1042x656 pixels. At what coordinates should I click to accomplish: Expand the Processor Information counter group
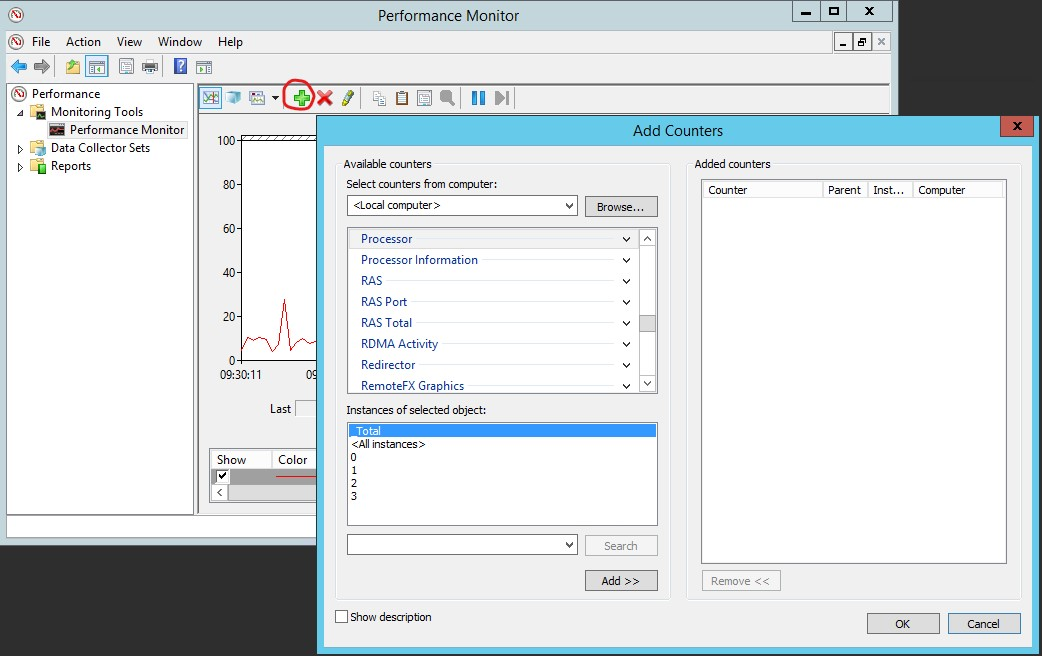(626, 260)
